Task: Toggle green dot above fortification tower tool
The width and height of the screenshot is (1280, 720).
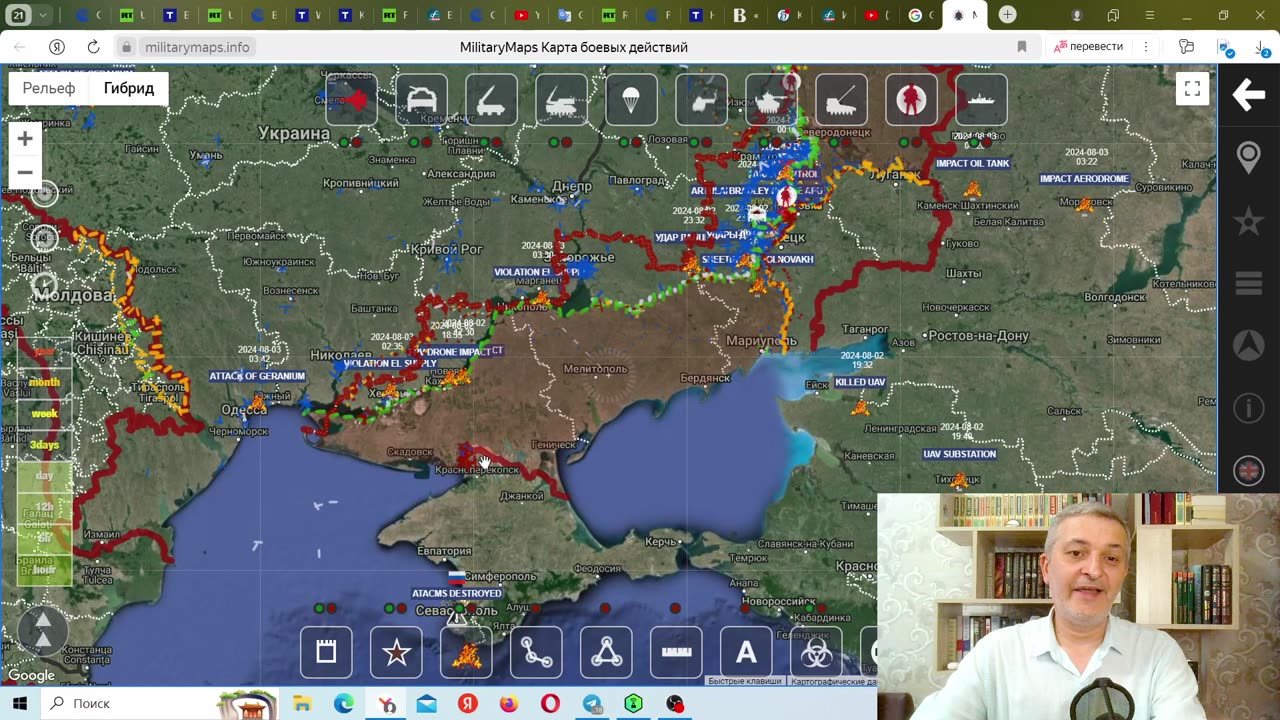Action: pos(320,608)
